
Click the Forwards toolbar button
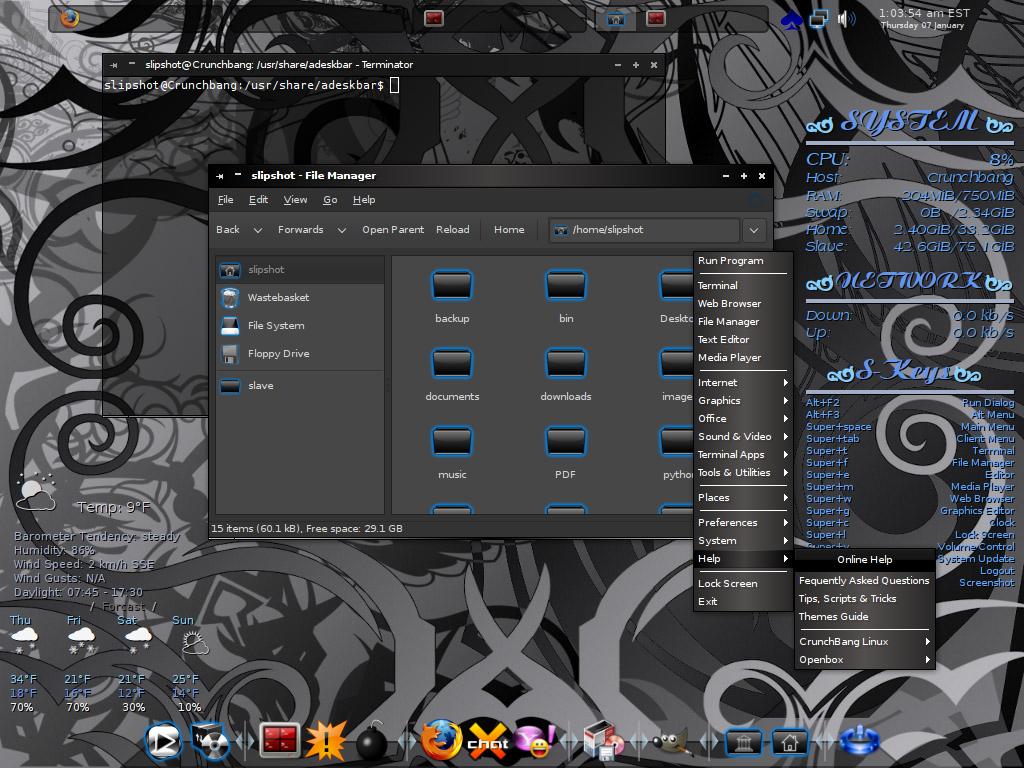point(300,230)
